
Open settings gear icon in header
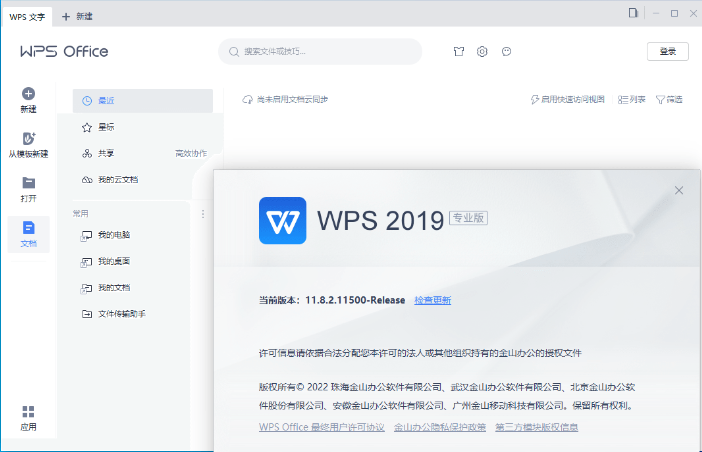[482, 51]
